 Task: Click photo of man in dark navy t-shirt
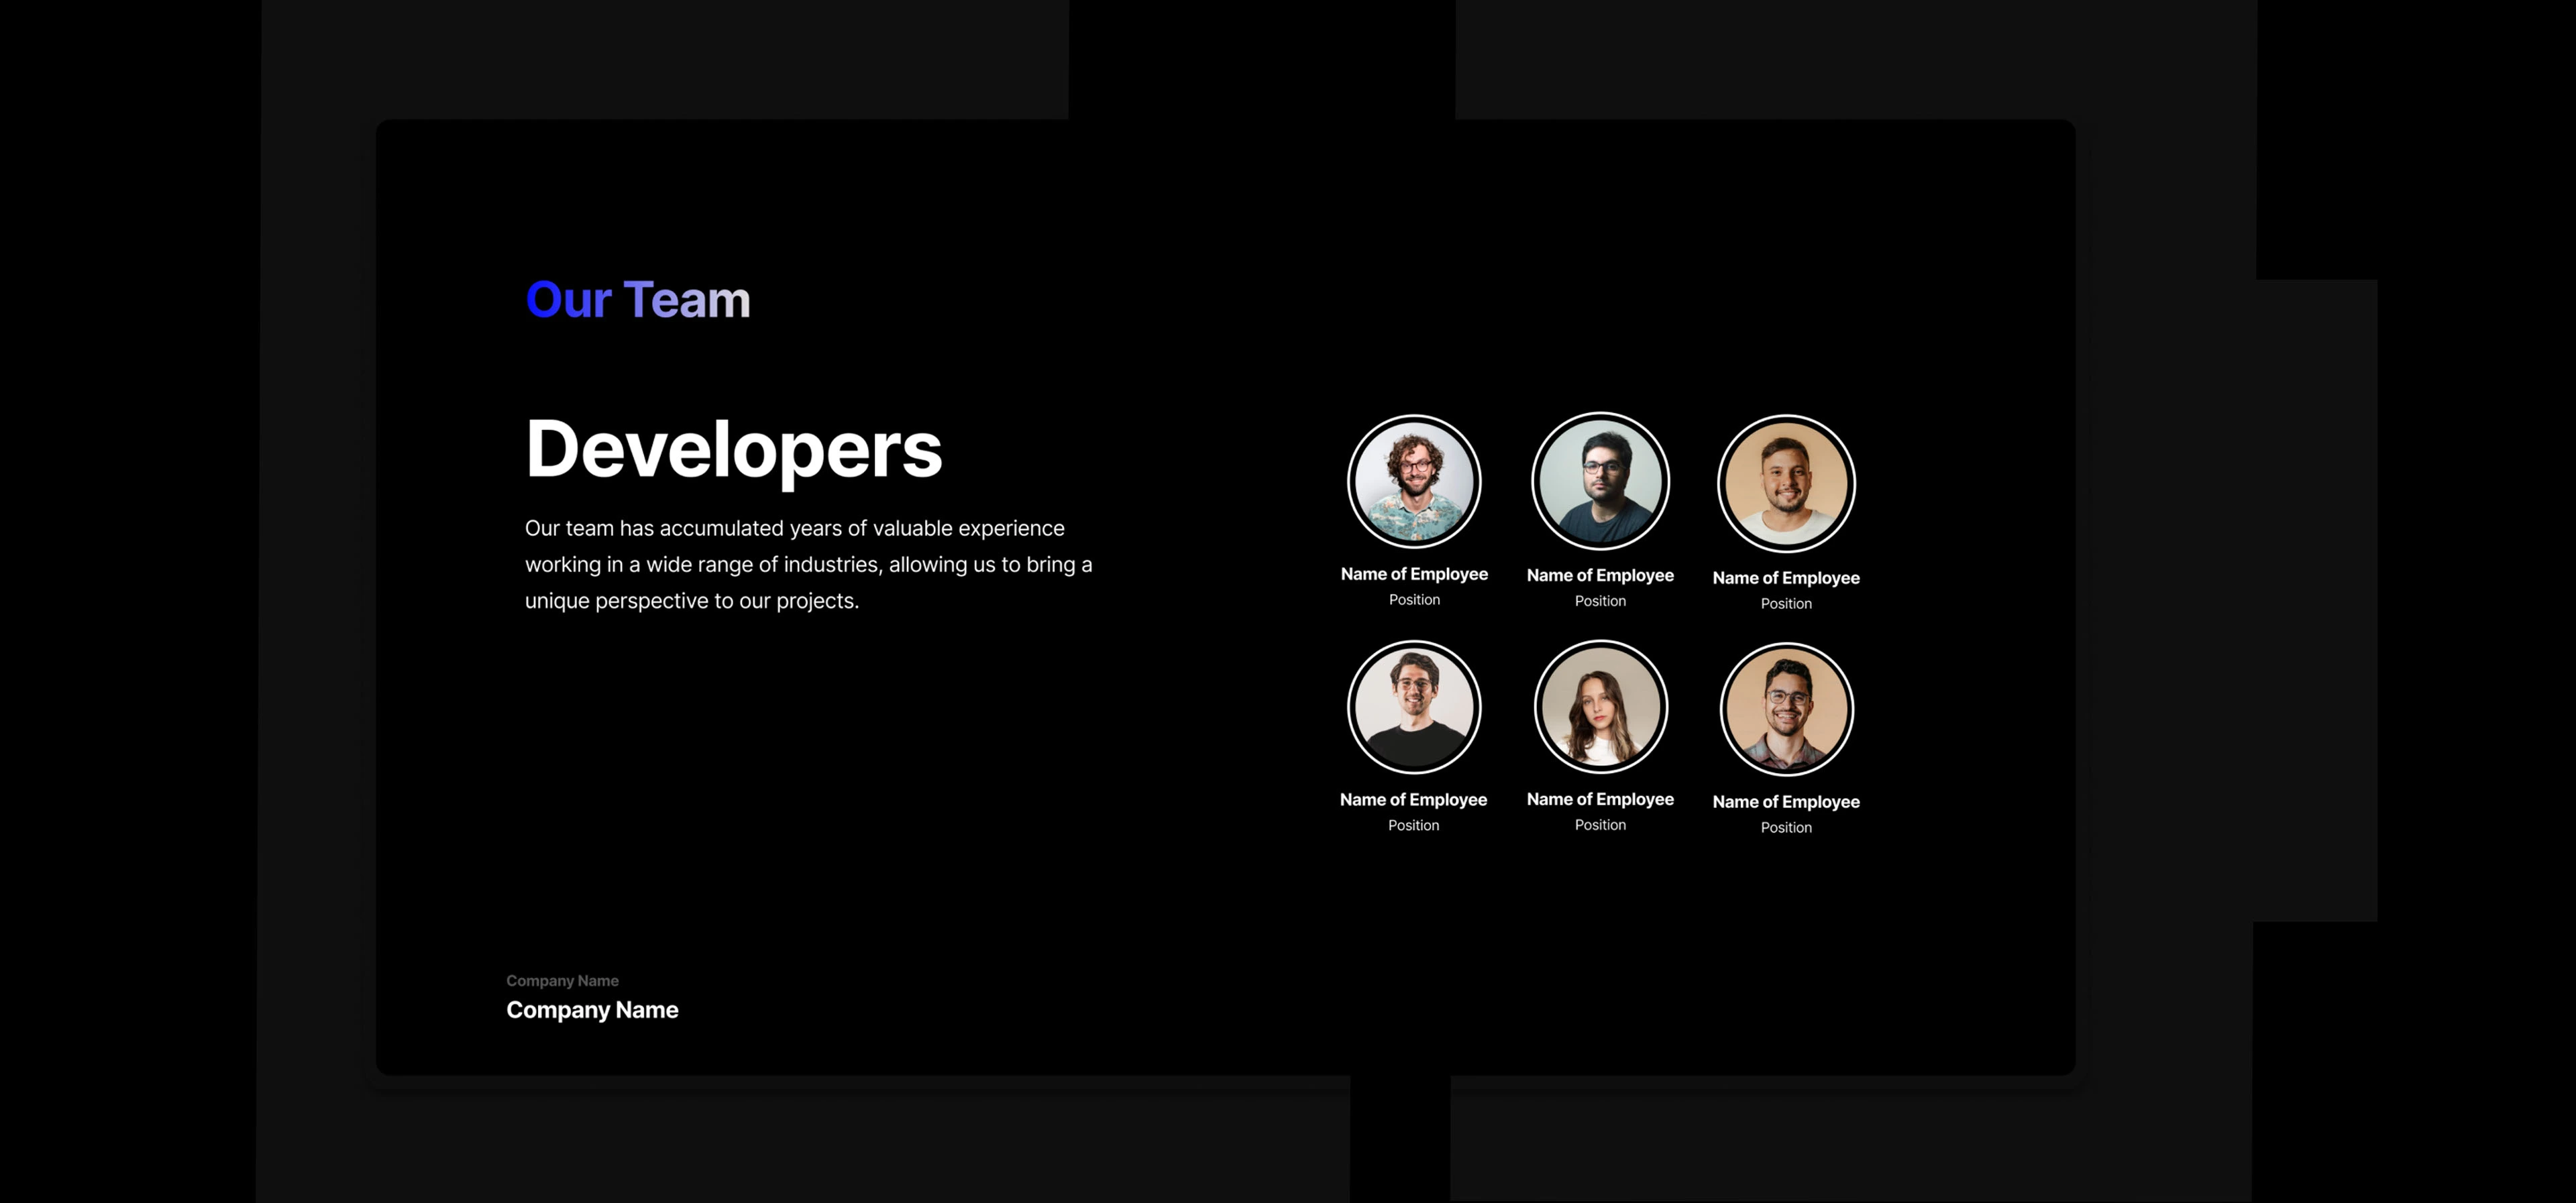[1600, 481]
